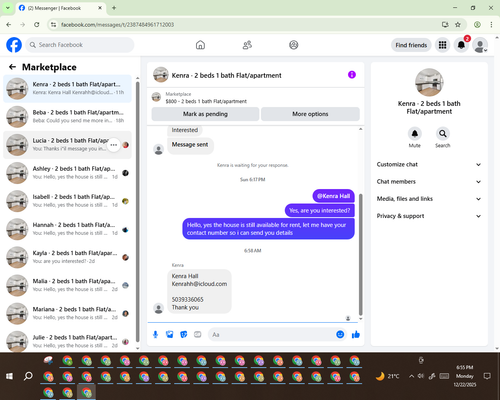Open Julie conversation in chat list
Screen dimensions: 500x400
point(67,341)
